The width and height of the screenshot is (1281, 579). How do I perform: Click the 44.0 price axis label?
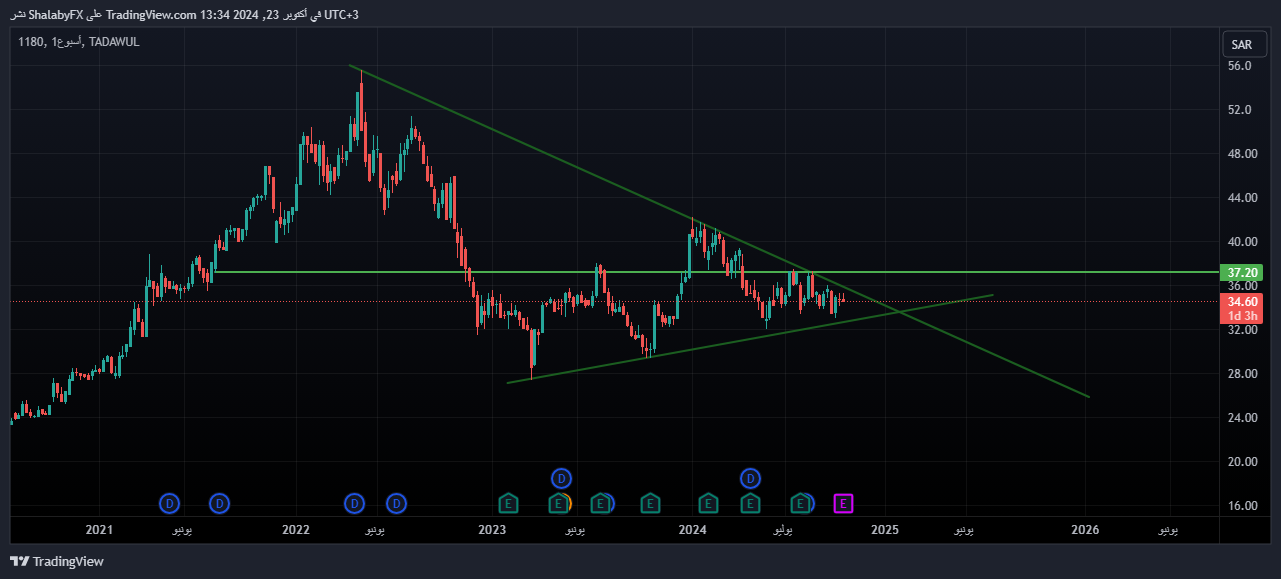[x=1240, y=198]
